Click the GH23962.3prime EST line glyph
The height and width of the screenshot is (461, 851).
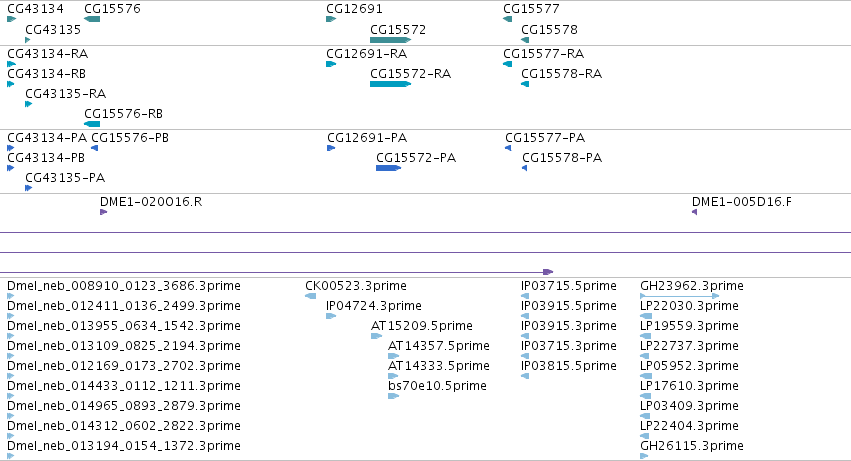[679, 296]
